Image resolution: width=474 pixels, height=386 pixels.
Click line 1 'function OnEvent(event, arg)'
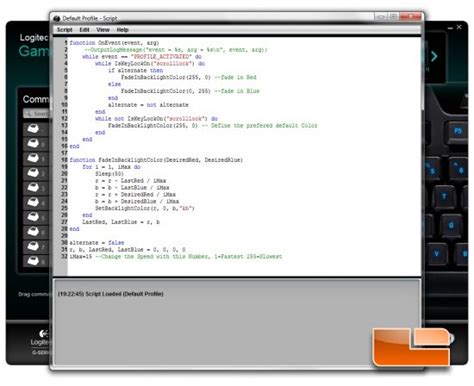(x=114, y=43)
